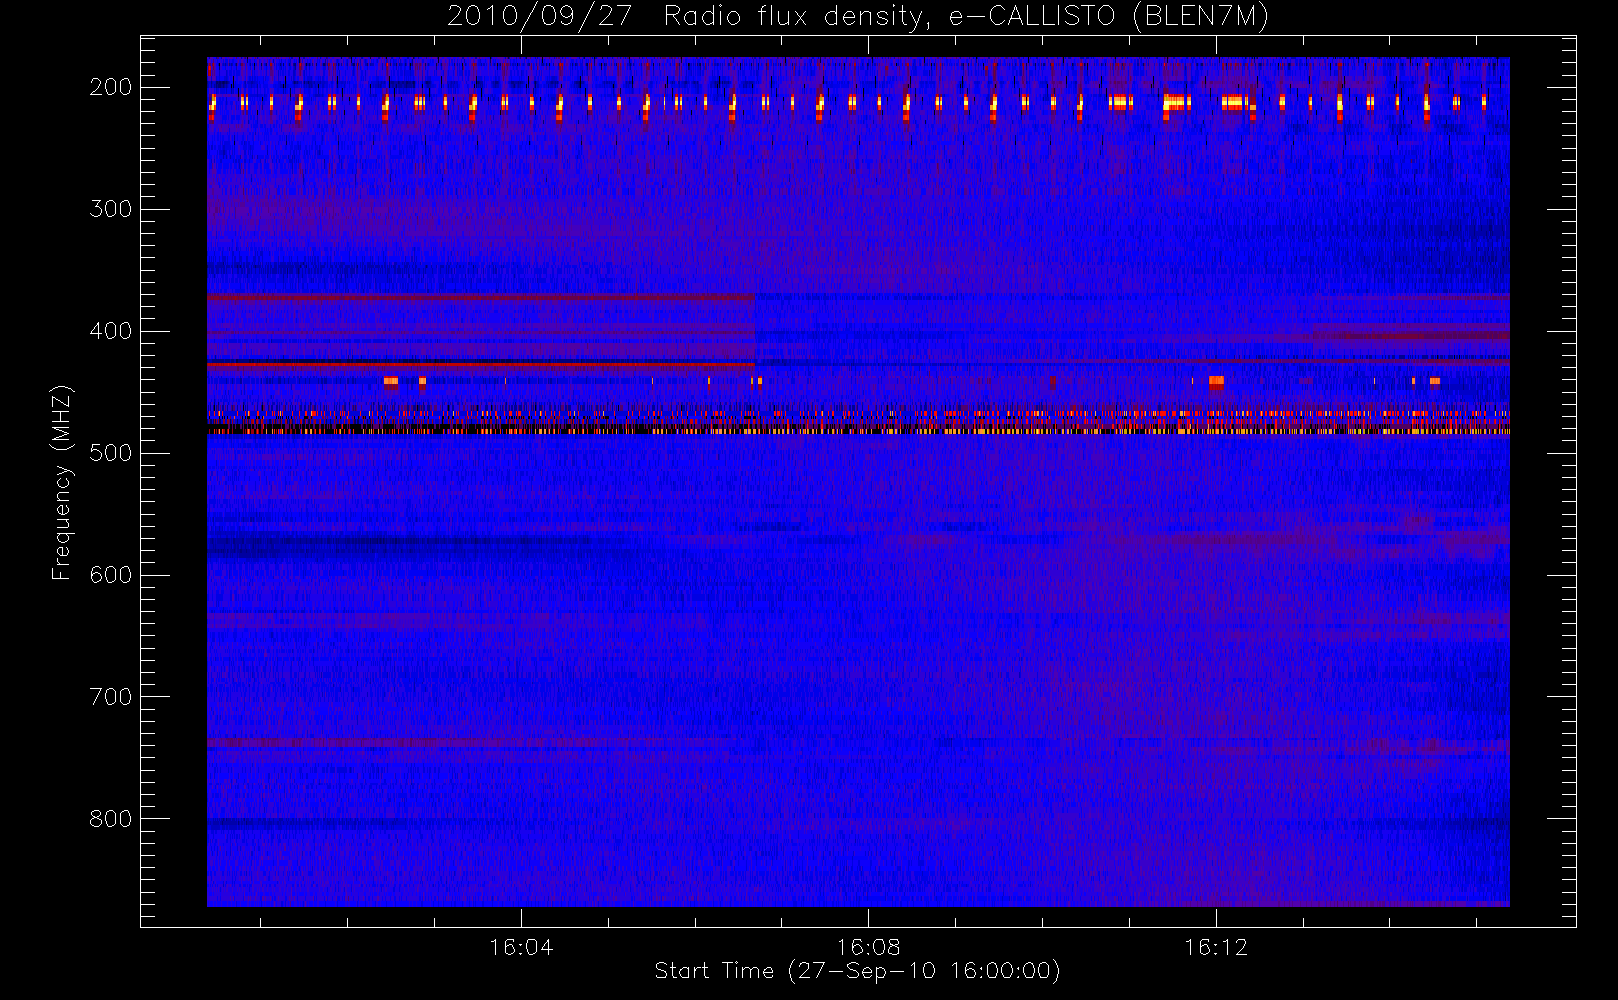Screen dimensions: 1618x1000
Task: Click the 500 frequency tick label
Action: [110, 453]
